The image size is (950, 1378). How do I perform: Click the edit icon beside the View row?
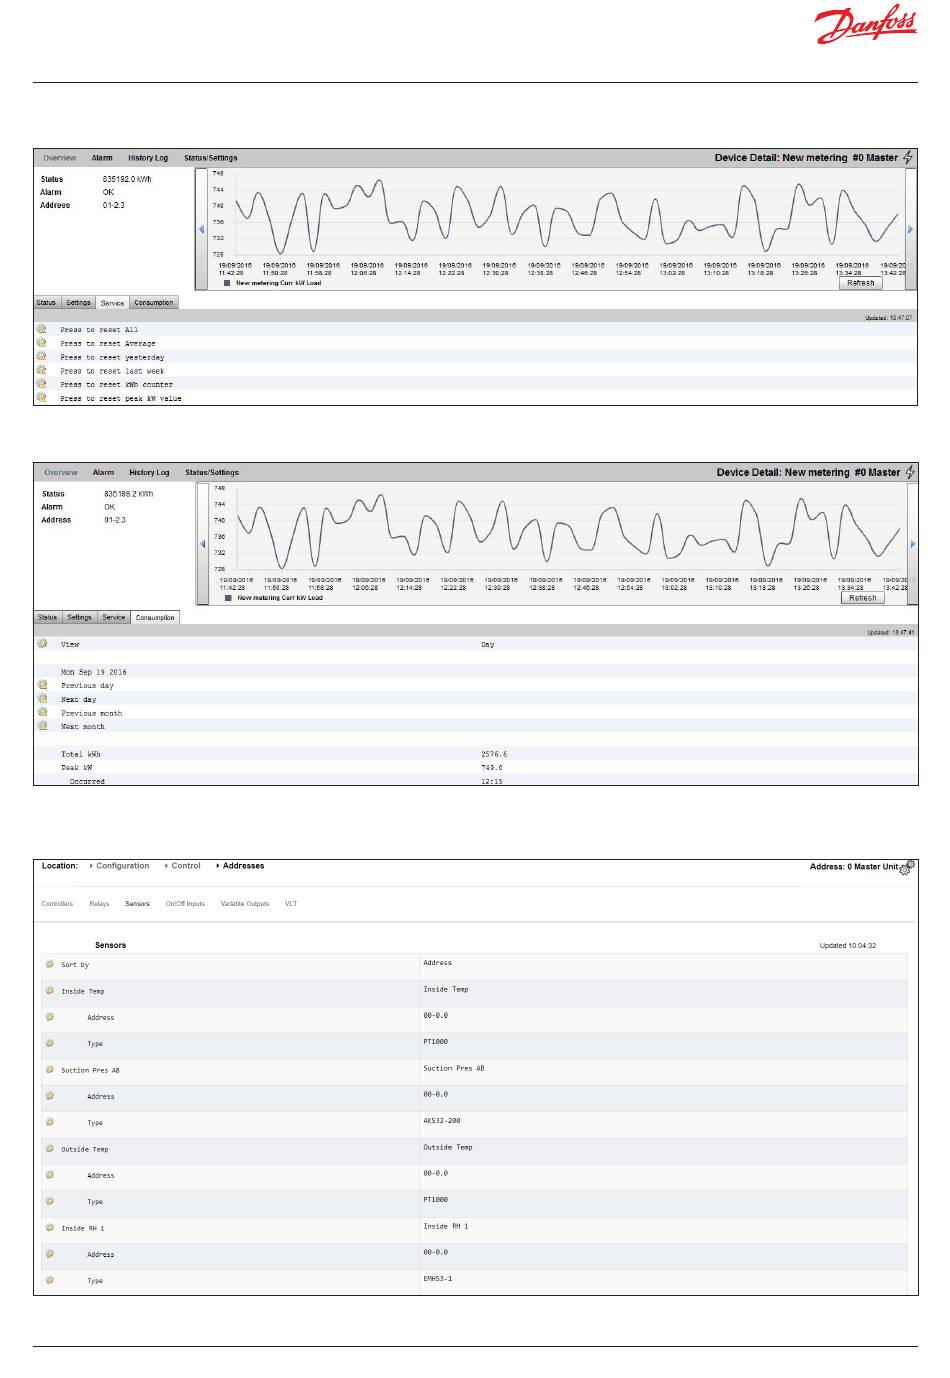pos(42,644)
